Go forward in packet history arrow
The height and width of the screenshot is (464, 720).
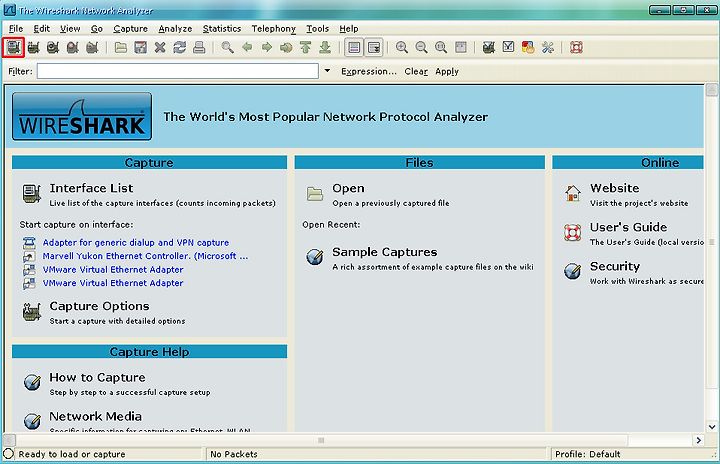coord(267,47)
